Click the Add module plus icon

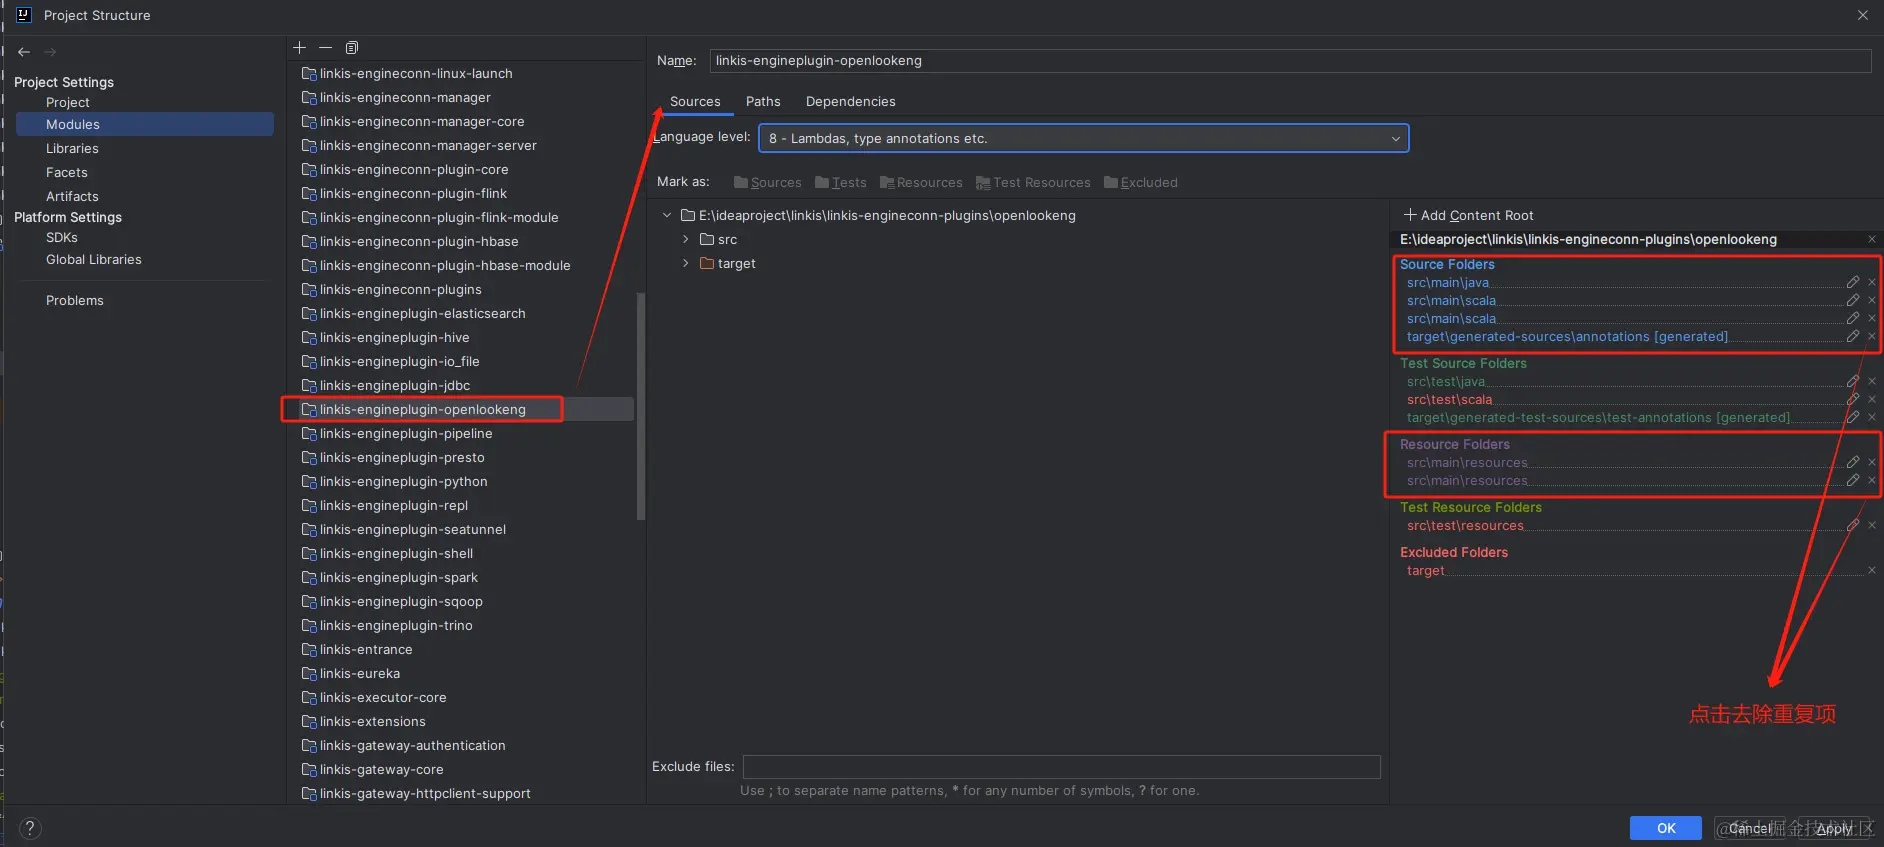tap(299, 47)
